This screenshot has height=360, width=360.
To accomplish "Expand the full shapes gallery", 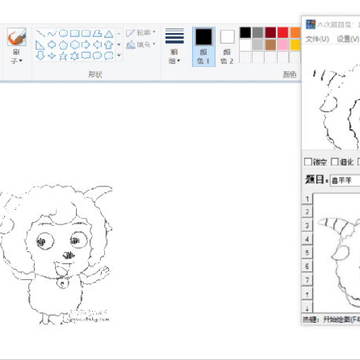I will click(x=119, y=55).
